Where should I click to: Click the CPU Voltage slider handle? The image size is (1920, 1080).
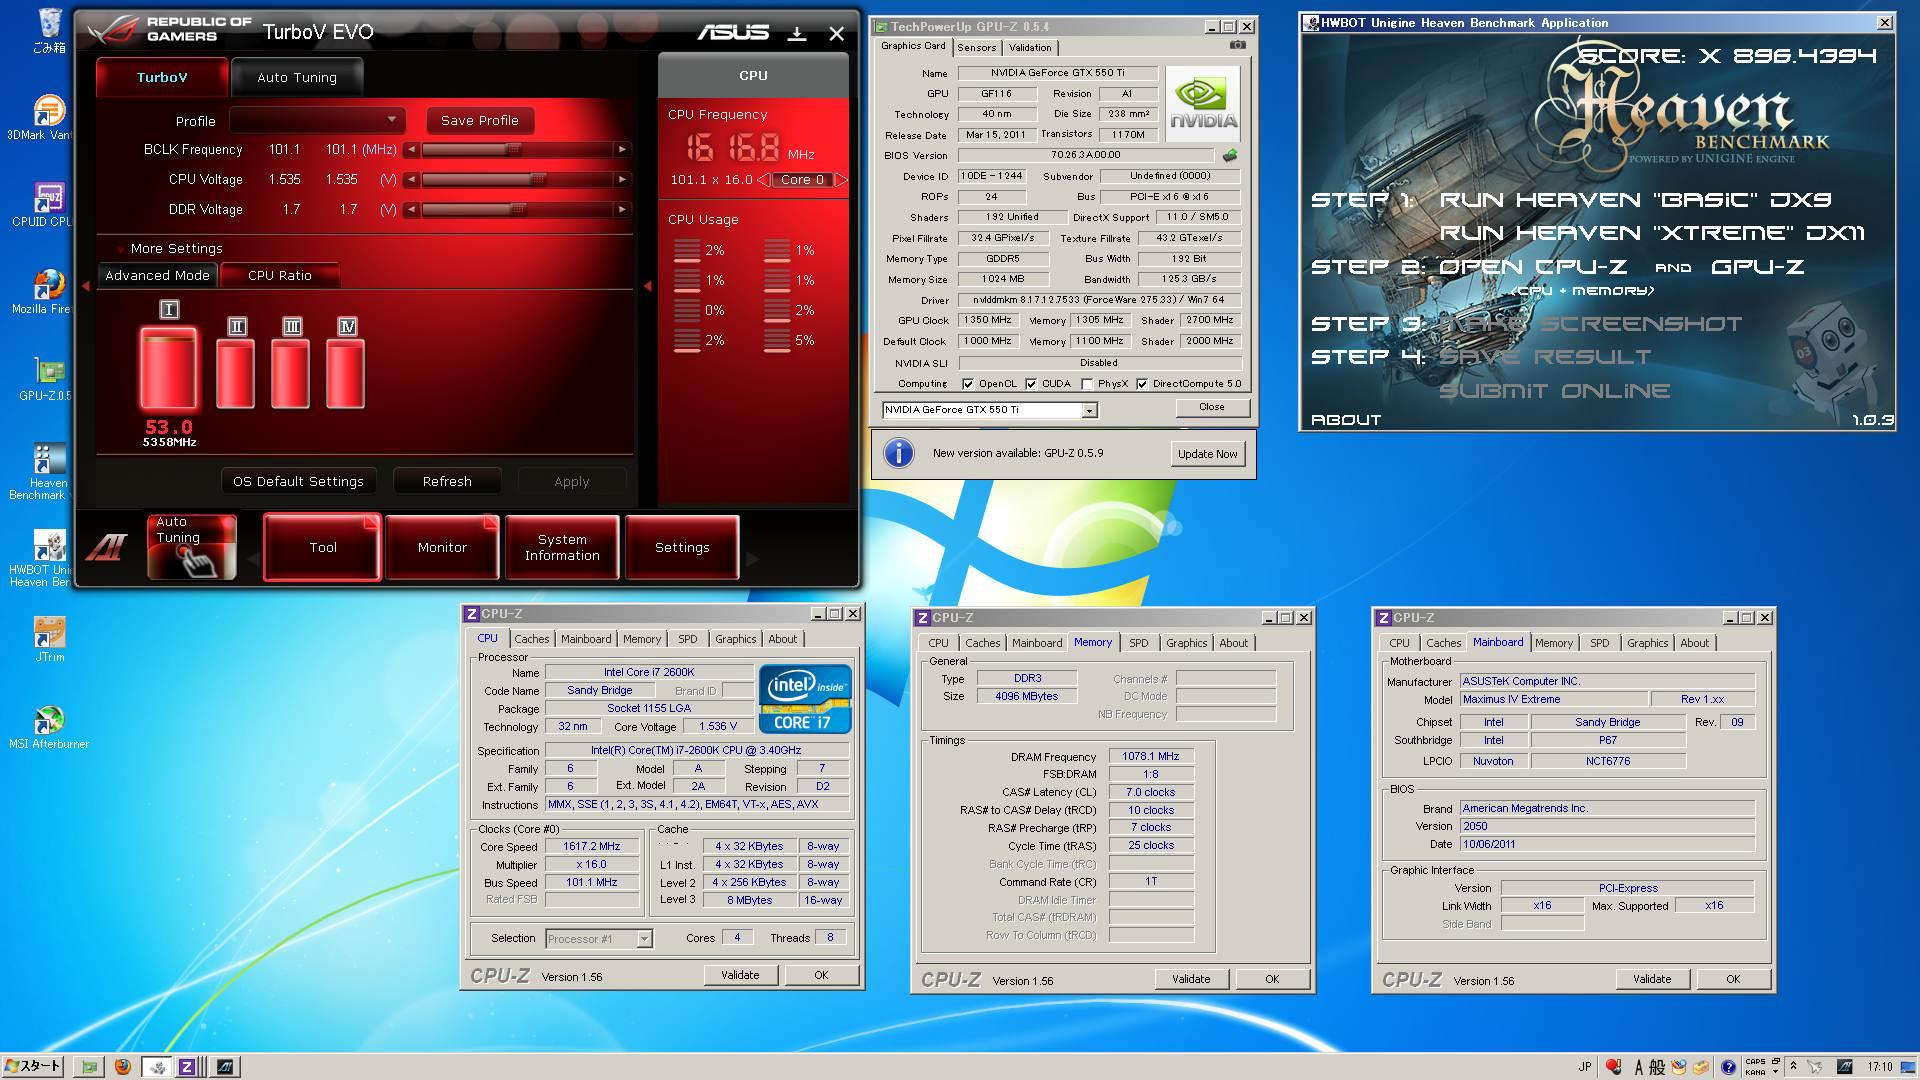(537, 180)
